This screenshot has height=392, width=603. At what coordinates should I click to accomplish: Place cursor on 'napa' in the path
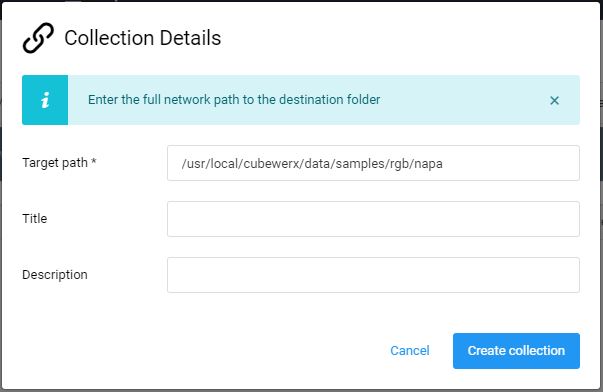pyautogui.click(x=428, y=164)
